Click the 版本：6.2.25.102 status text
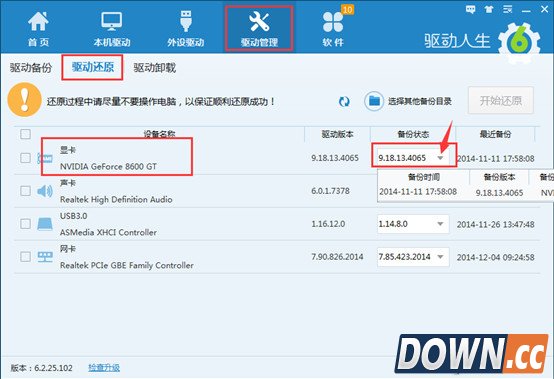Viewport: 554px width, 379px height. [41, 368]
